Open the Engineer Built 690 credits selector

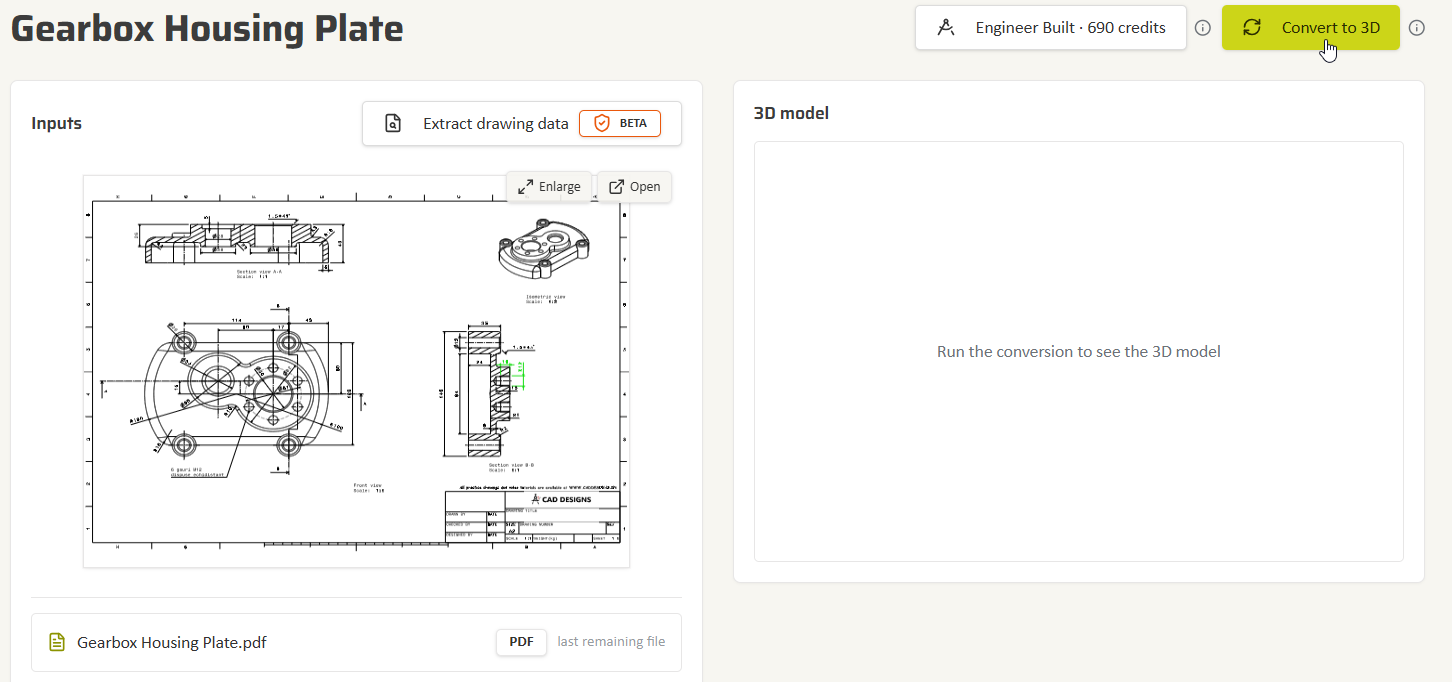point(1050,28)
